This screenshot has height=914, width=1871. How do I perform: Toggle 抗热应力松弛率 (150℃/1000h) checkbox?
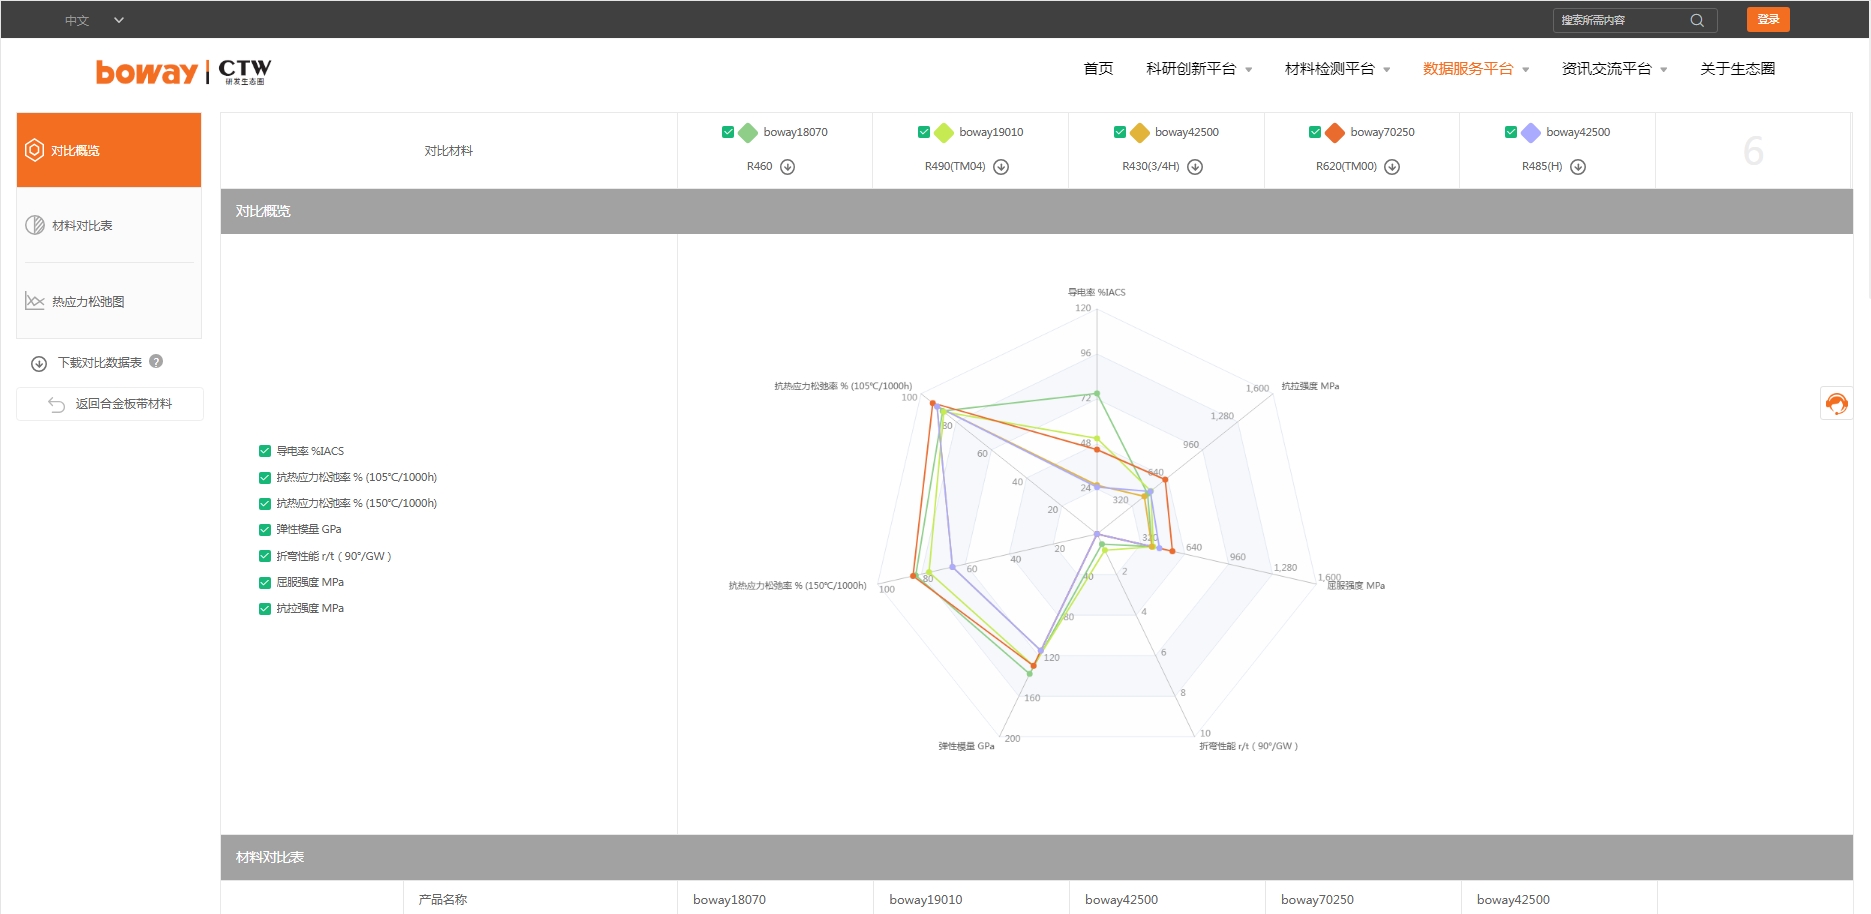tap(265, 504)
